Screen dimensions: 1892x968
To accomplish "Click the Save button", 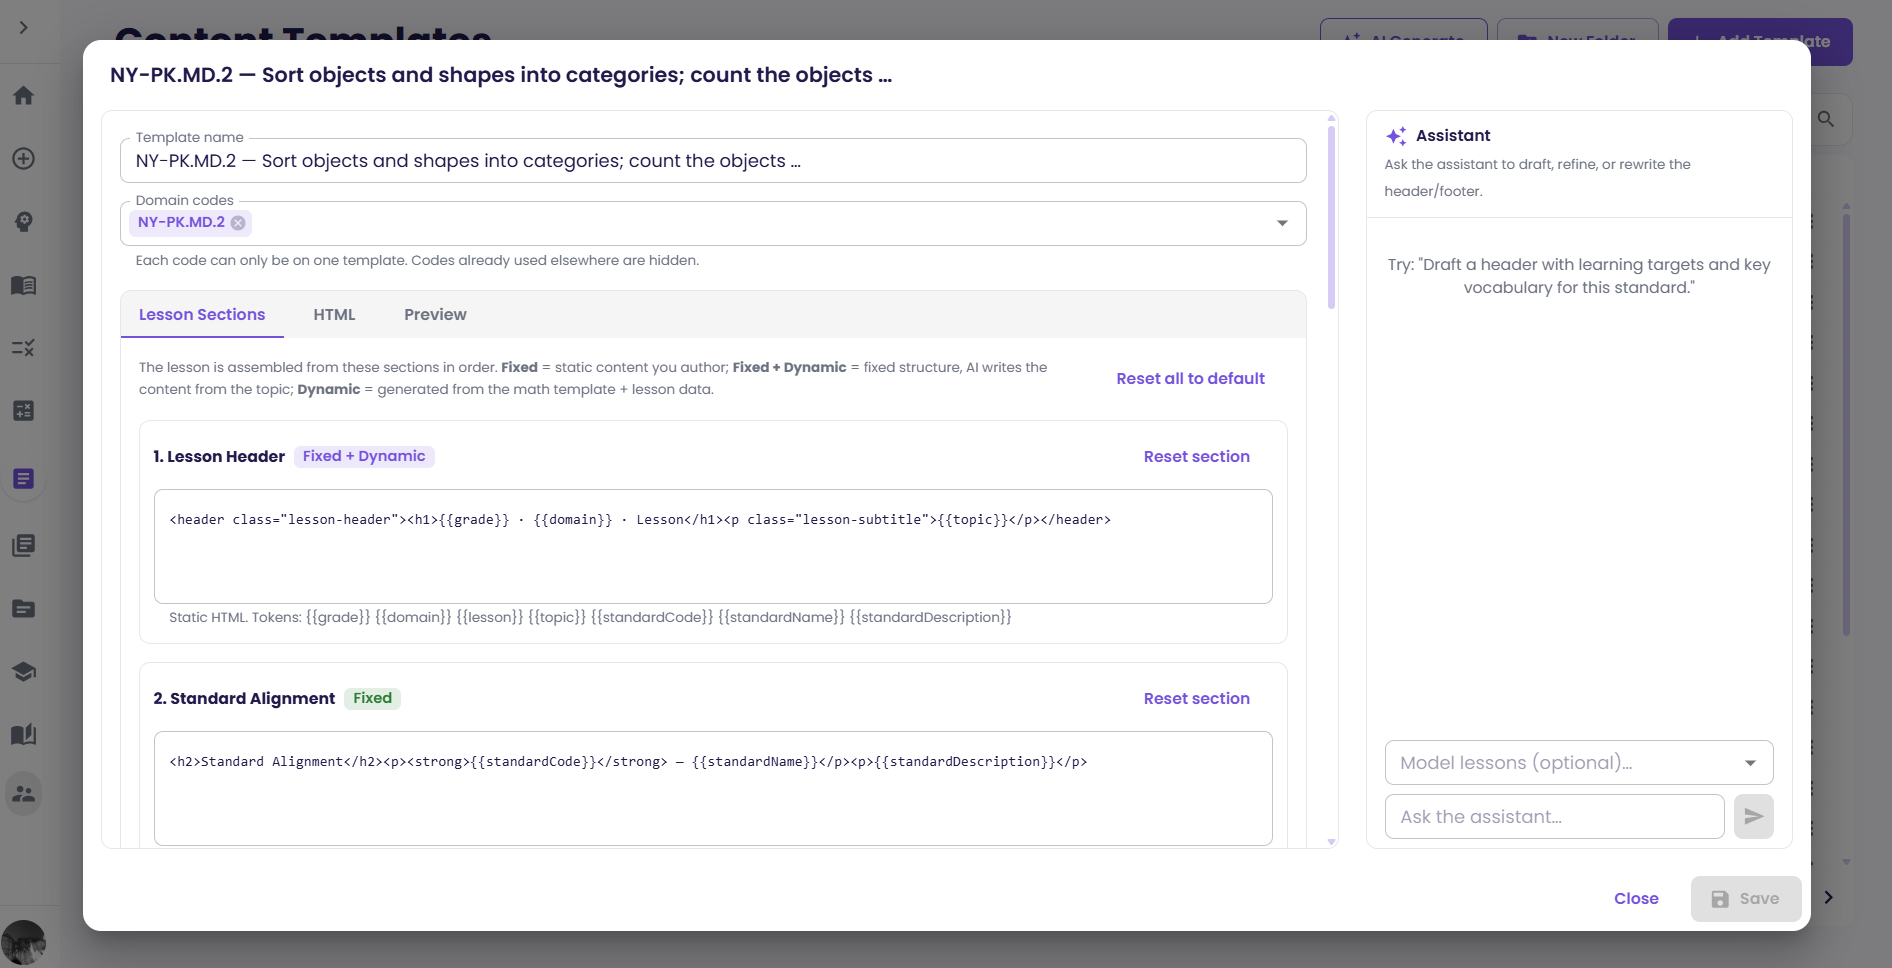I will click(x=1746, y=899).
